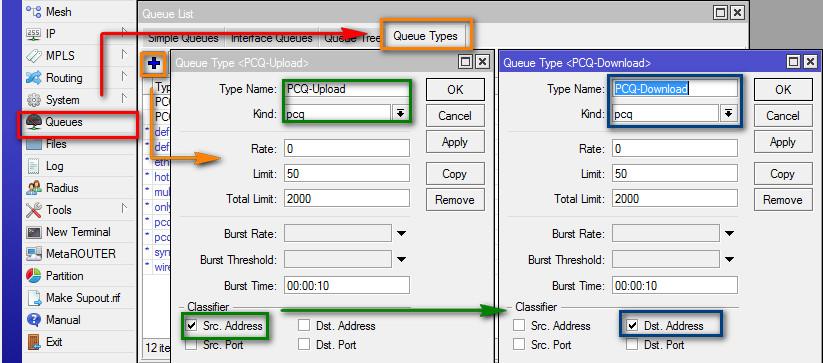Image resolution: width=823 pixels, height=363 pixels.
Task: Click the MetaROUTER icon
Action: click(x=34, y=254)
